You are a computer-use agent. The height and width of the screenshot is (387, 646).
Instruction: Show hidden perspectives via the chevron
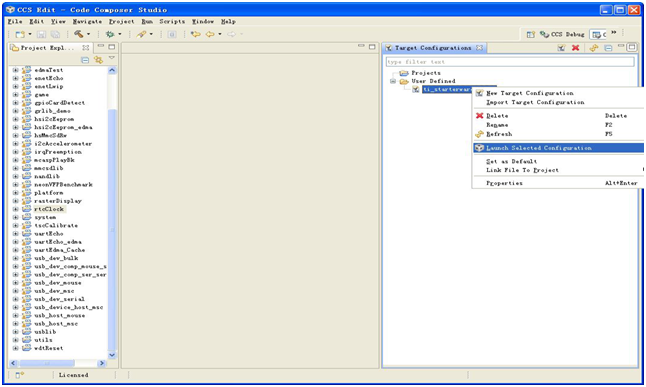(x=614, y=33)
